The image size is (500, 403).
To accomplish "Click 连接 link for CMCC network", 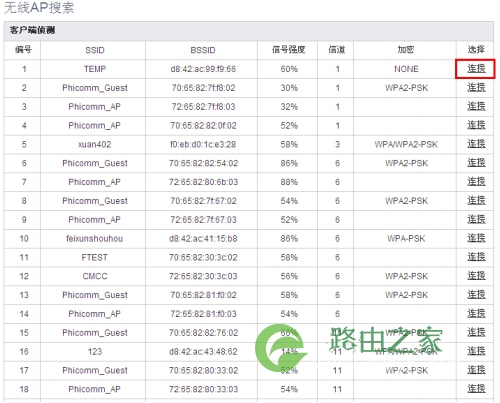I will point(476,276).
